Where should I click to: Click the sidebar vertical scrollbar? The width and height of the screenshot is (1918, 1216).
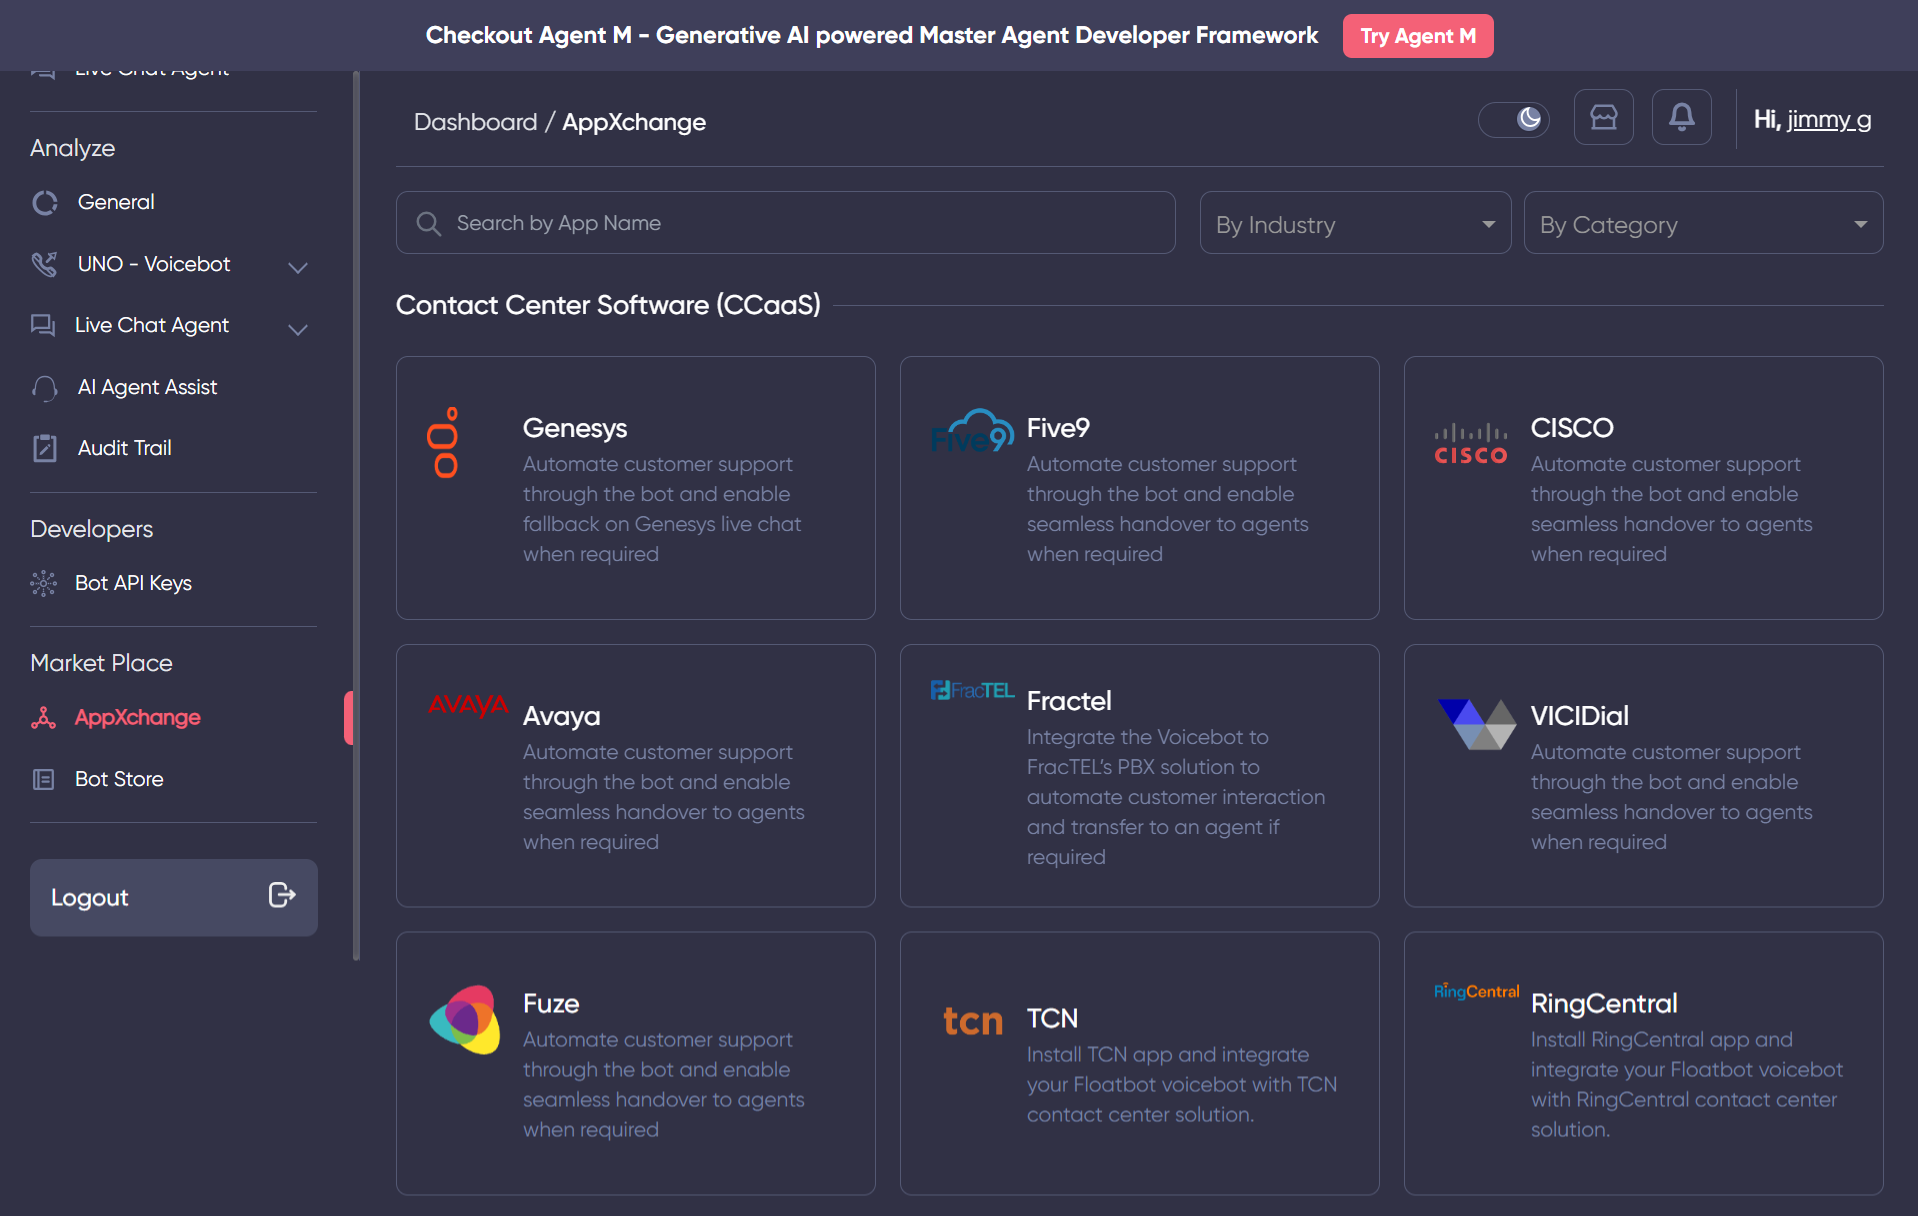(357, 515)
